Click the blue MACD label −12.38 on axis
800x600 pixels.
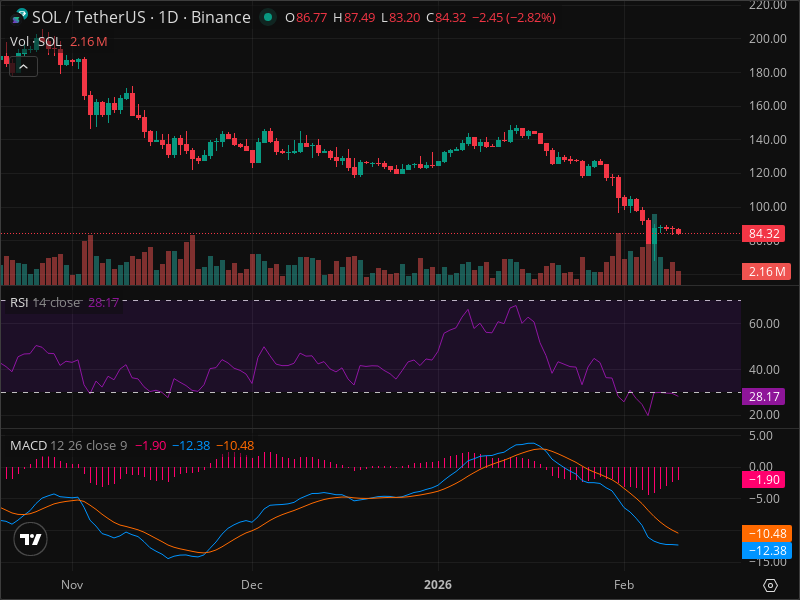pyautogui.click(x=767, y=551)
